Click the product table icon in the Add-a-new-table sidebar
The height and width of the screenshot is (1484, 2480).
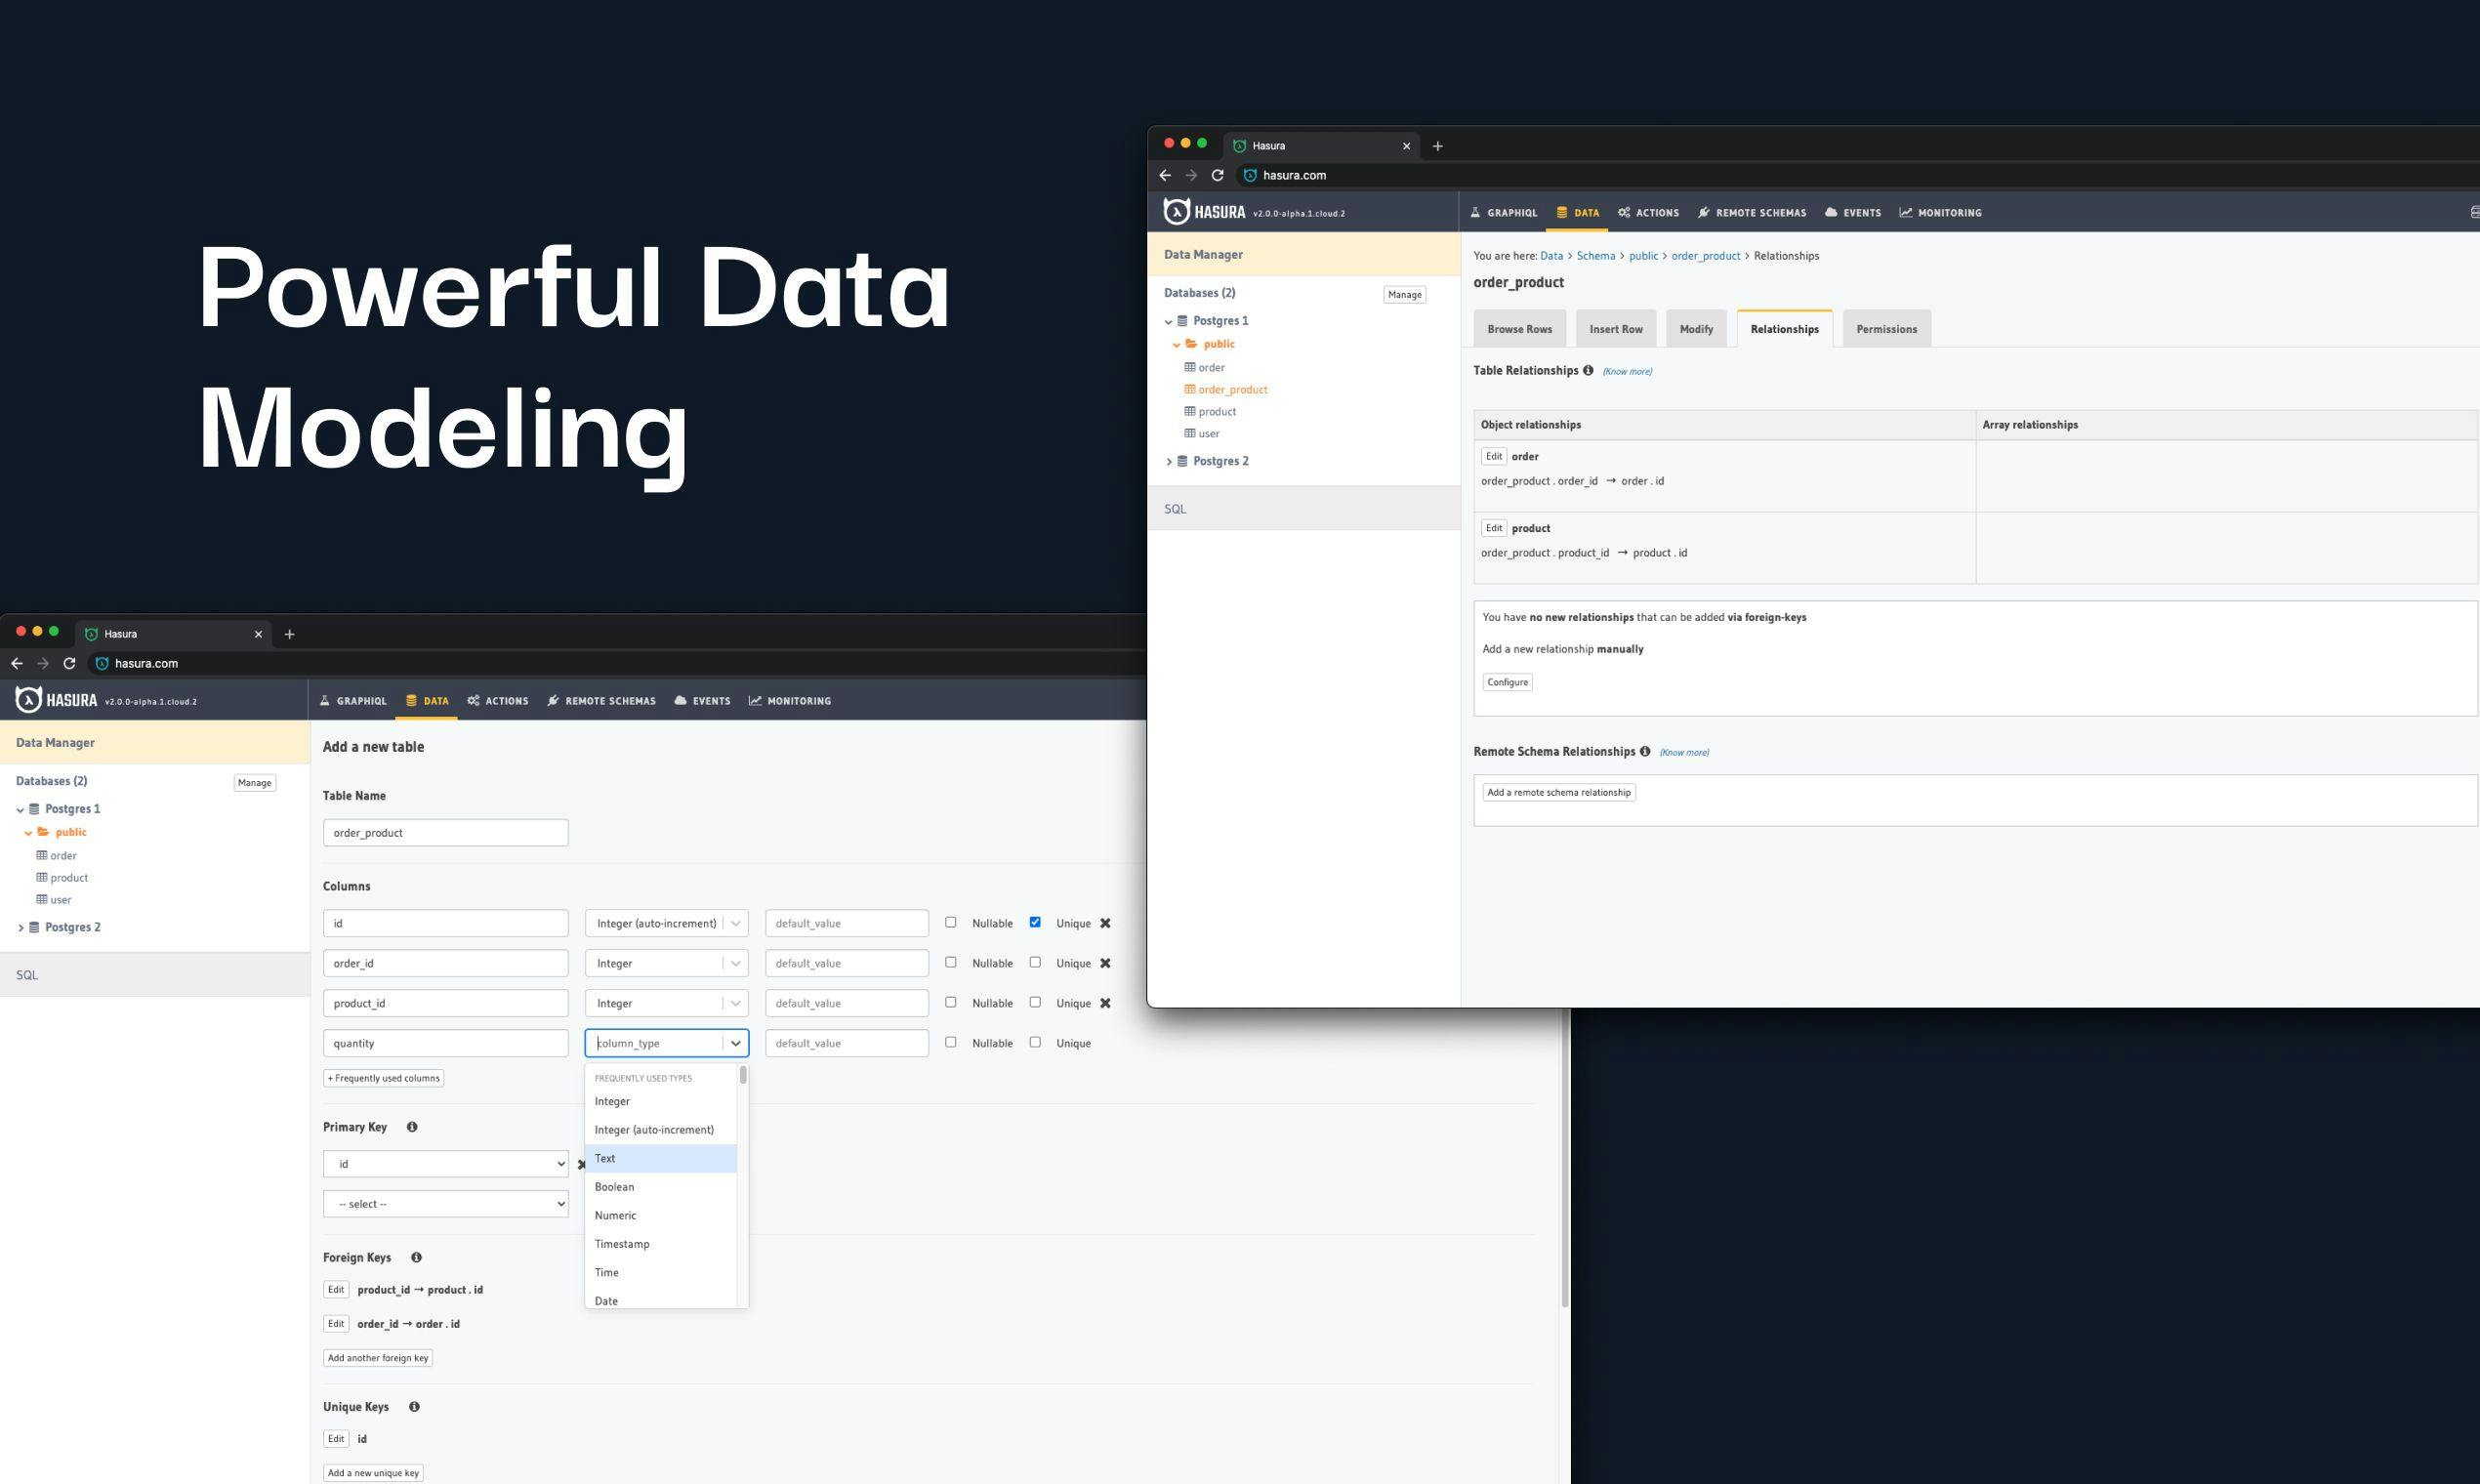pyautogui.click(x=42, y=877)
